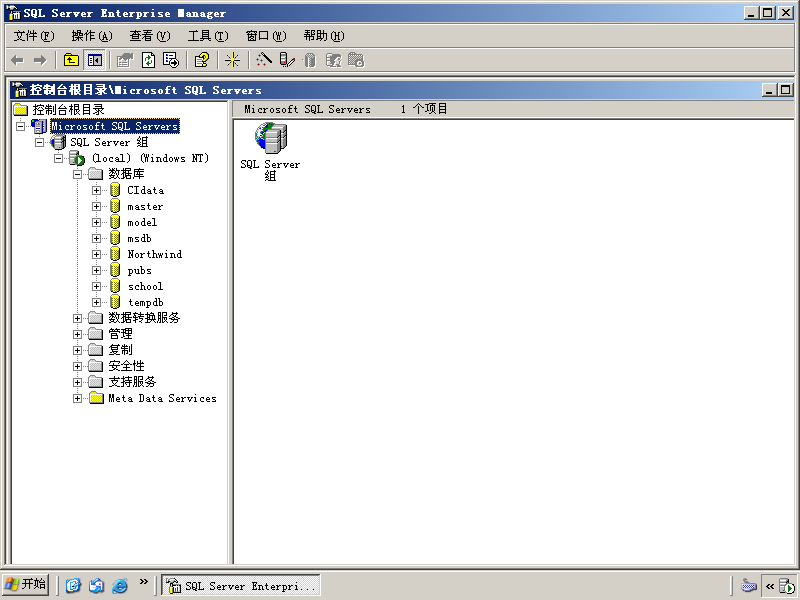The image size is (800, 600).
Task: Select the pubs database label
Action: 139,270
